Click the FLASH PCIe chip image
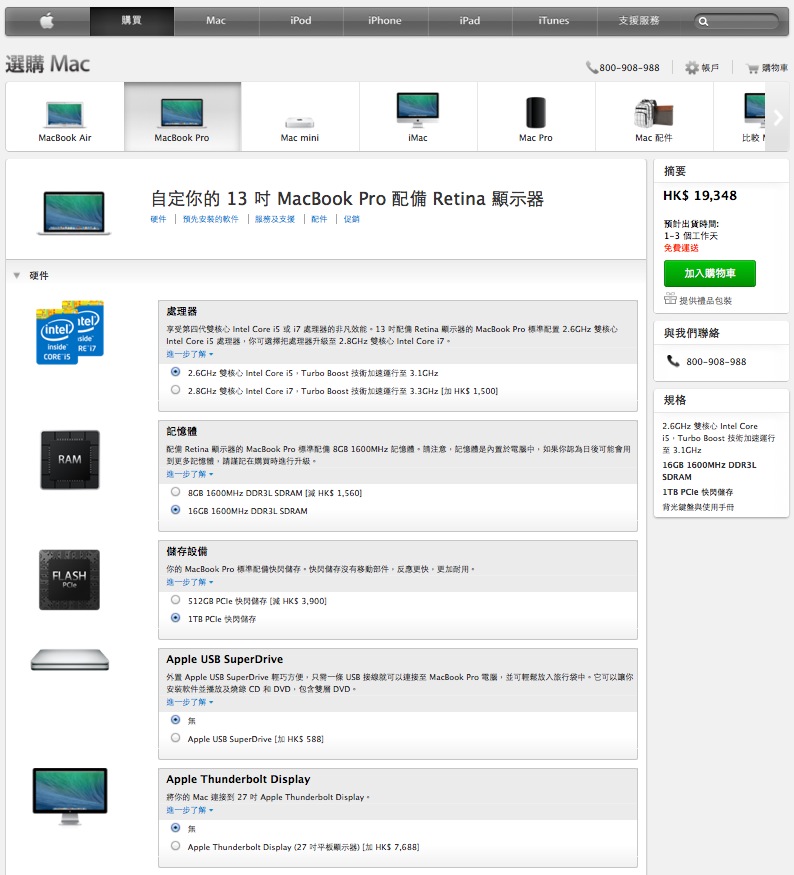The width and height of the screenshot is (794, 875). click(x=69, y=580)
